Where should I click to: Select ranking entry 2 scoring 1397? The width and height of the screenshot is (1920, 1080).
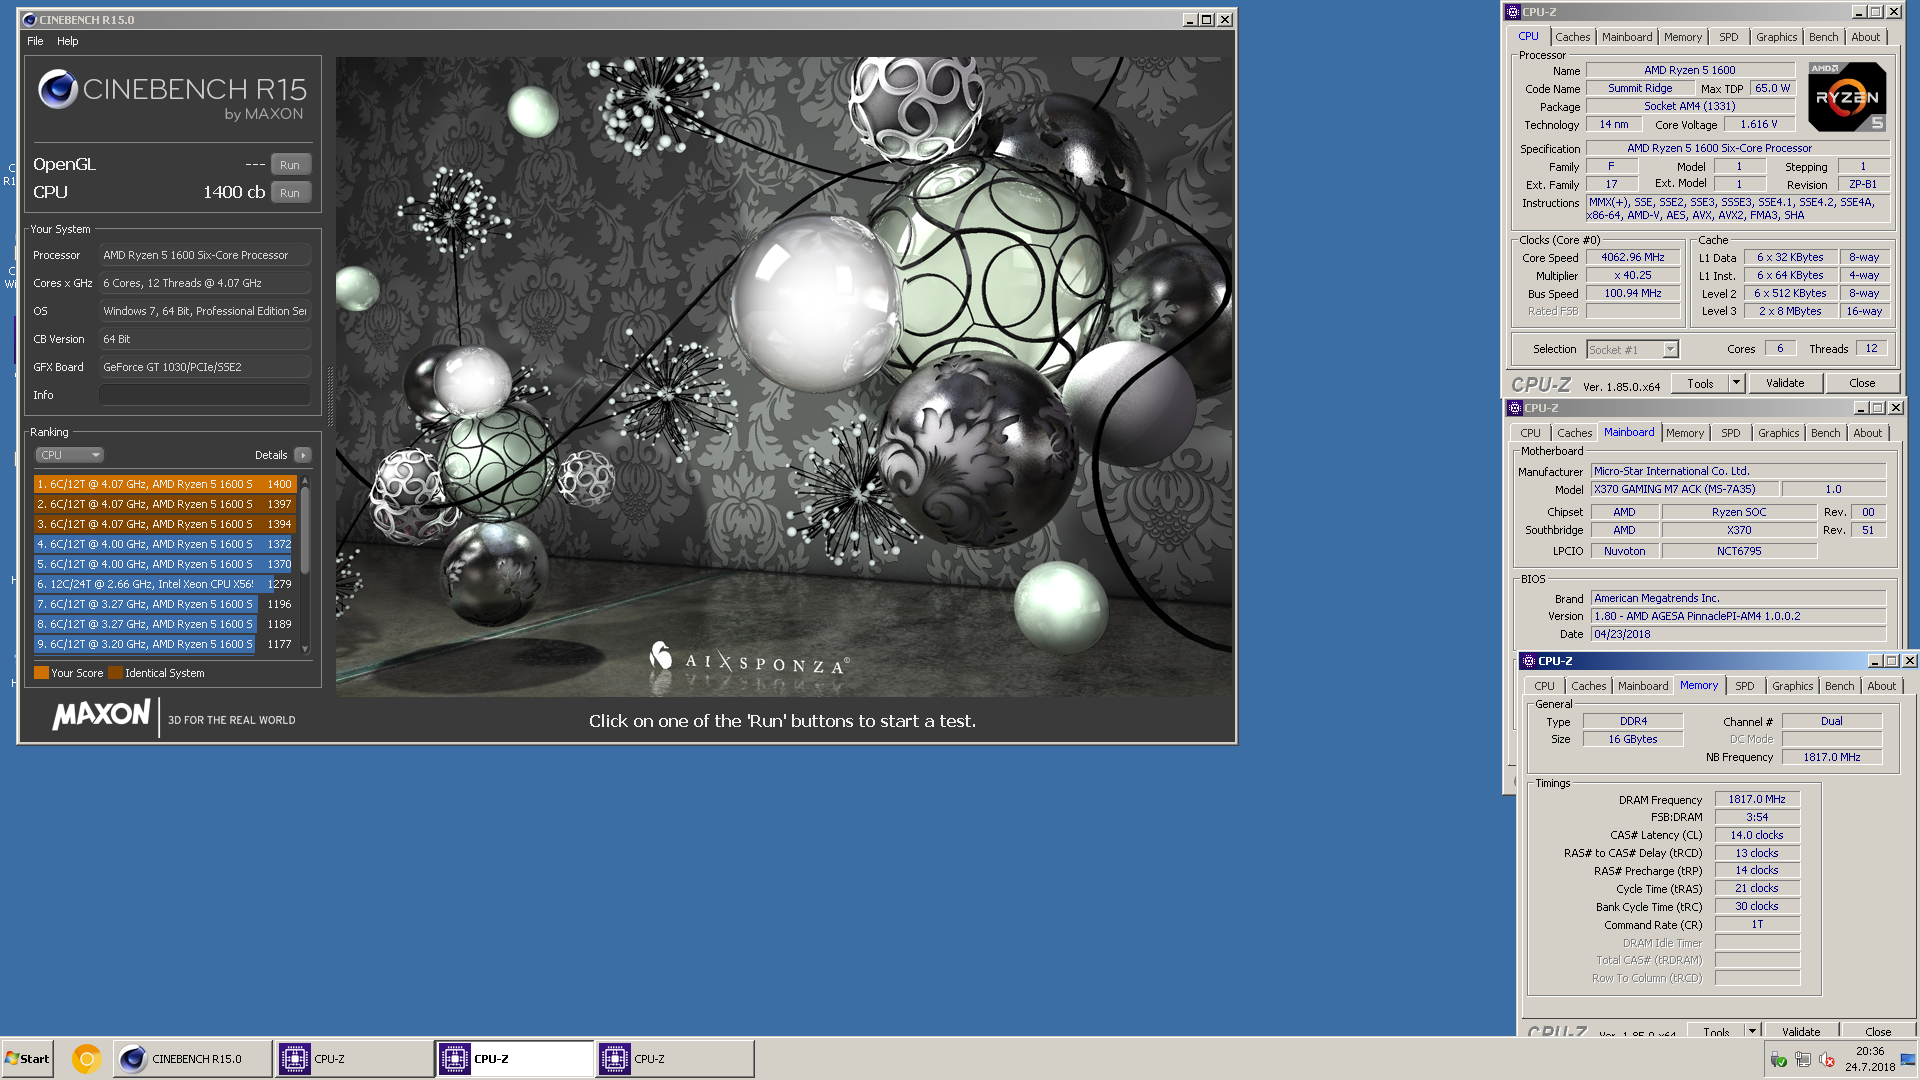164,504
